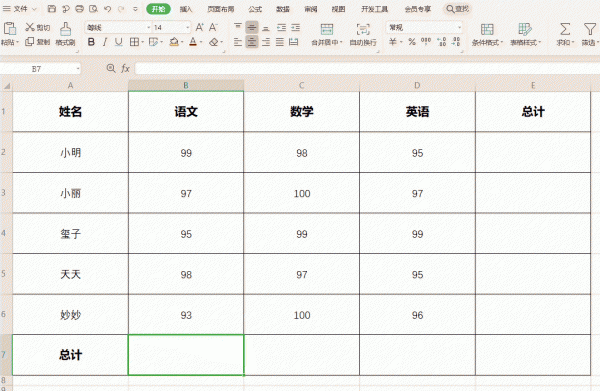Apply justified alignment to the cell
The height and width of the screenshot is (391, 600).
[280, 42]
